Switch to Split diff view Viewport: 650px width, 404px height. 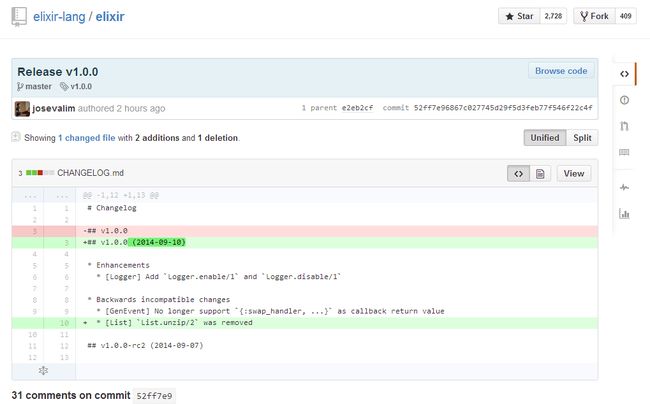[x=582, y=138]
